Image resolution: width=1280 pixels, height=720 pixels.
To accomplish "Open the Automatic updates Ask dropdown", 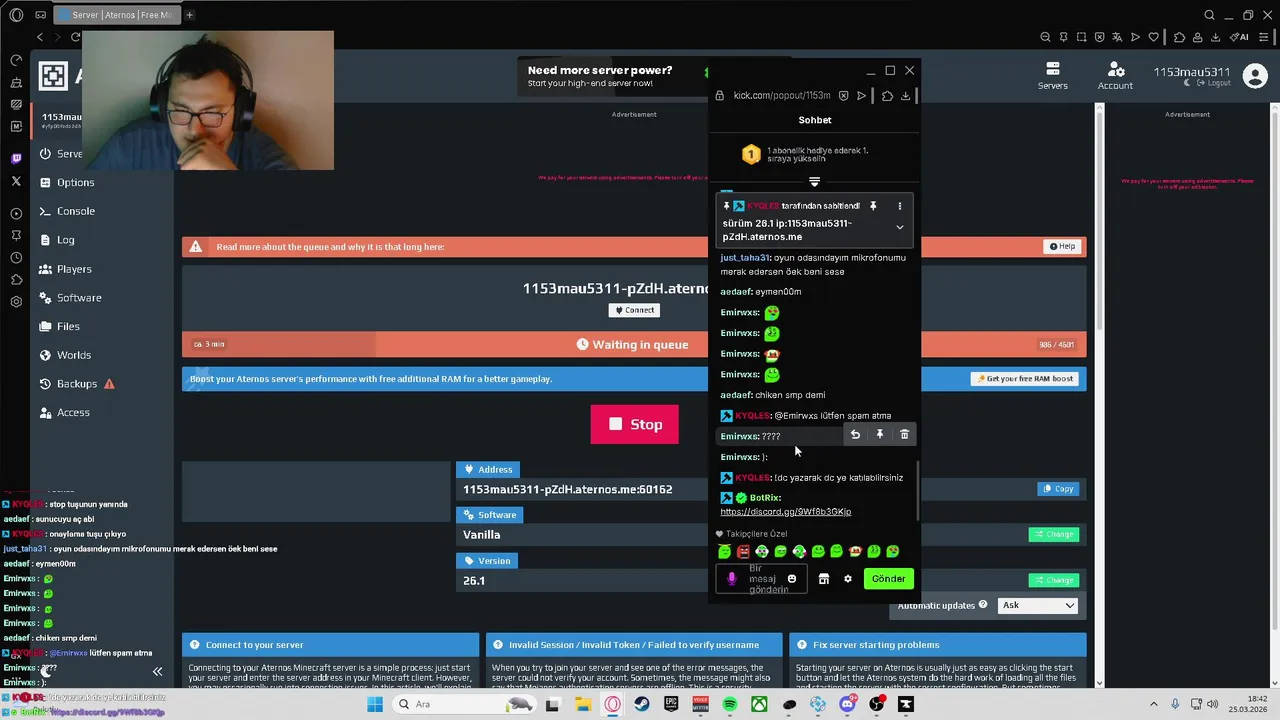I will tap(1038, 605).
